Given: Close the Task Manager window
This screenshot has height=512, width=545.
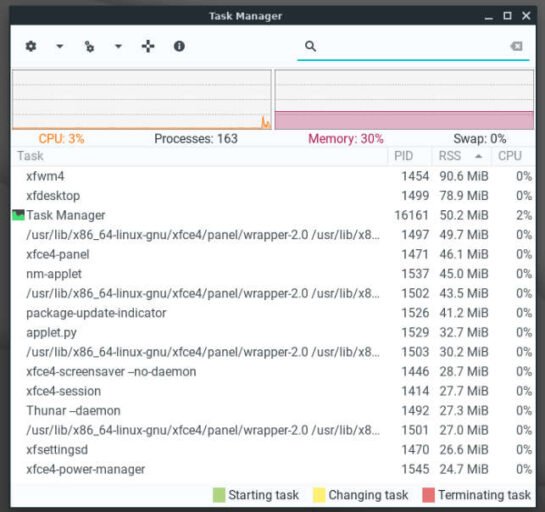Looking at the screenshot, I should pyautogui.click(x=526, y=16).
